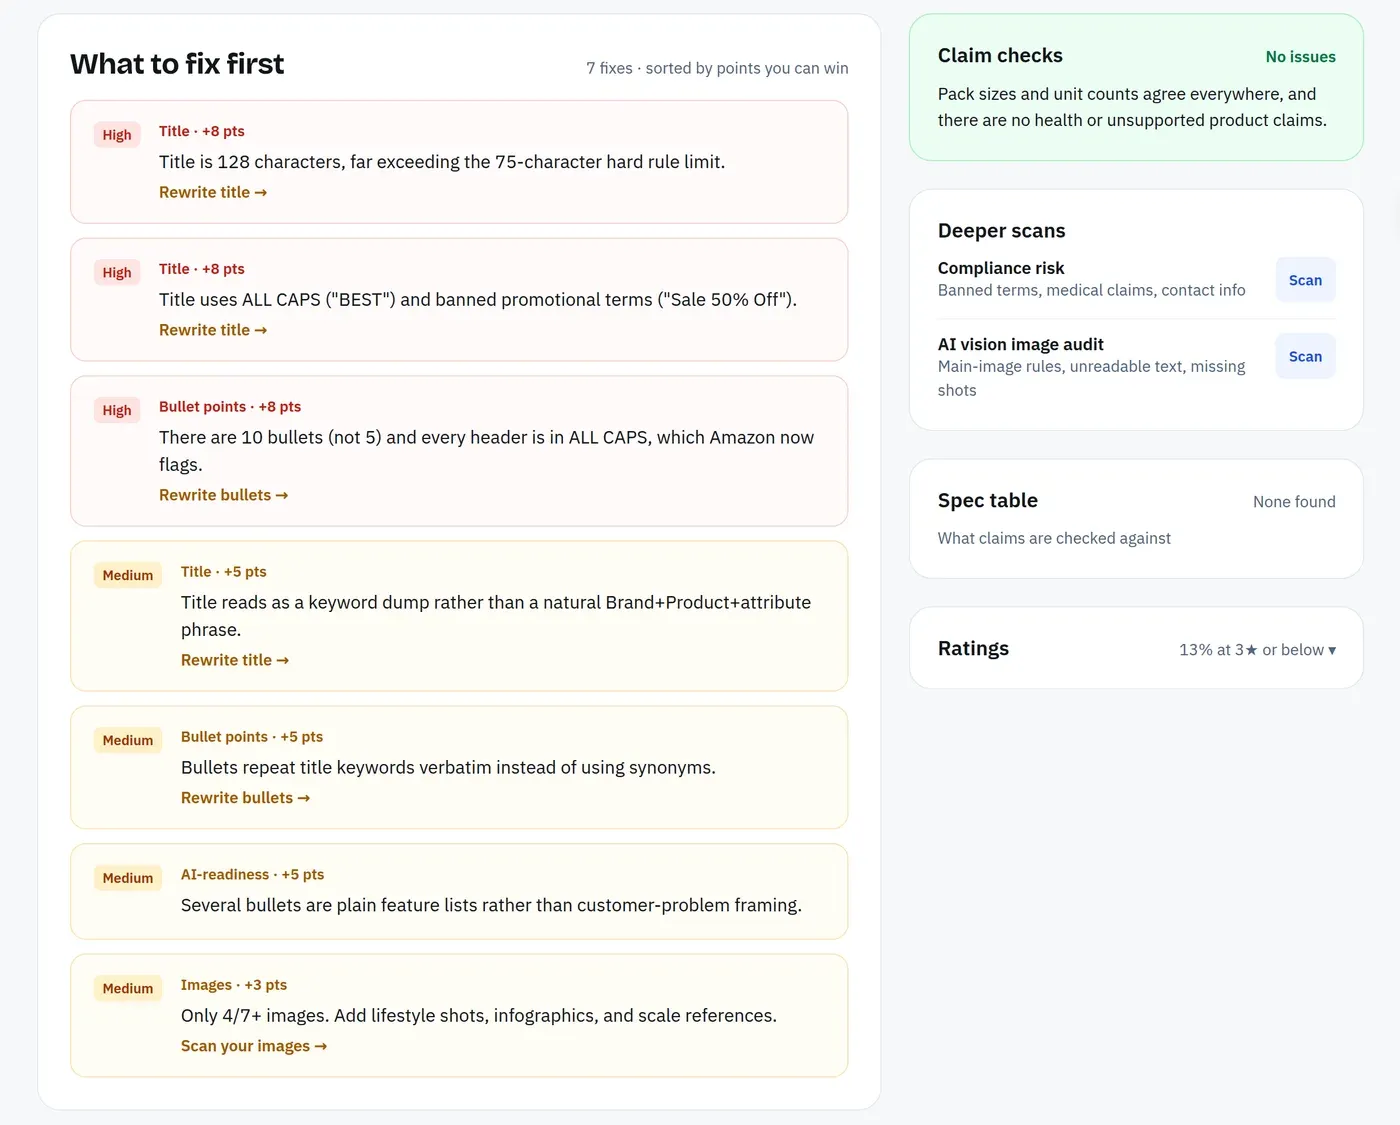Click the AI vision image audit title
Screen dimensions: 1400x1125
pyautogui.click(x=1021, y=344)
